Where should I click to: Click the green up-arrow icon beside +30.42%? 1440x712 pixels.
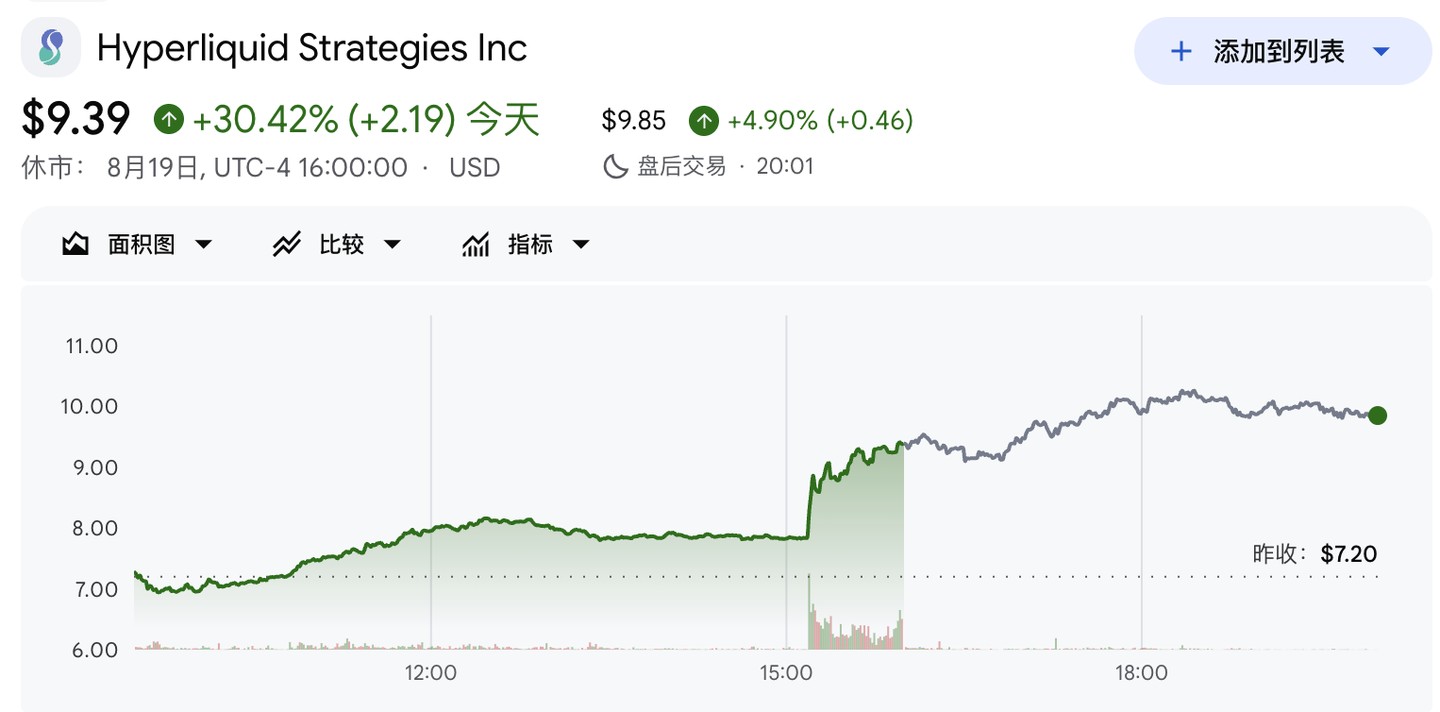point(169,121)
